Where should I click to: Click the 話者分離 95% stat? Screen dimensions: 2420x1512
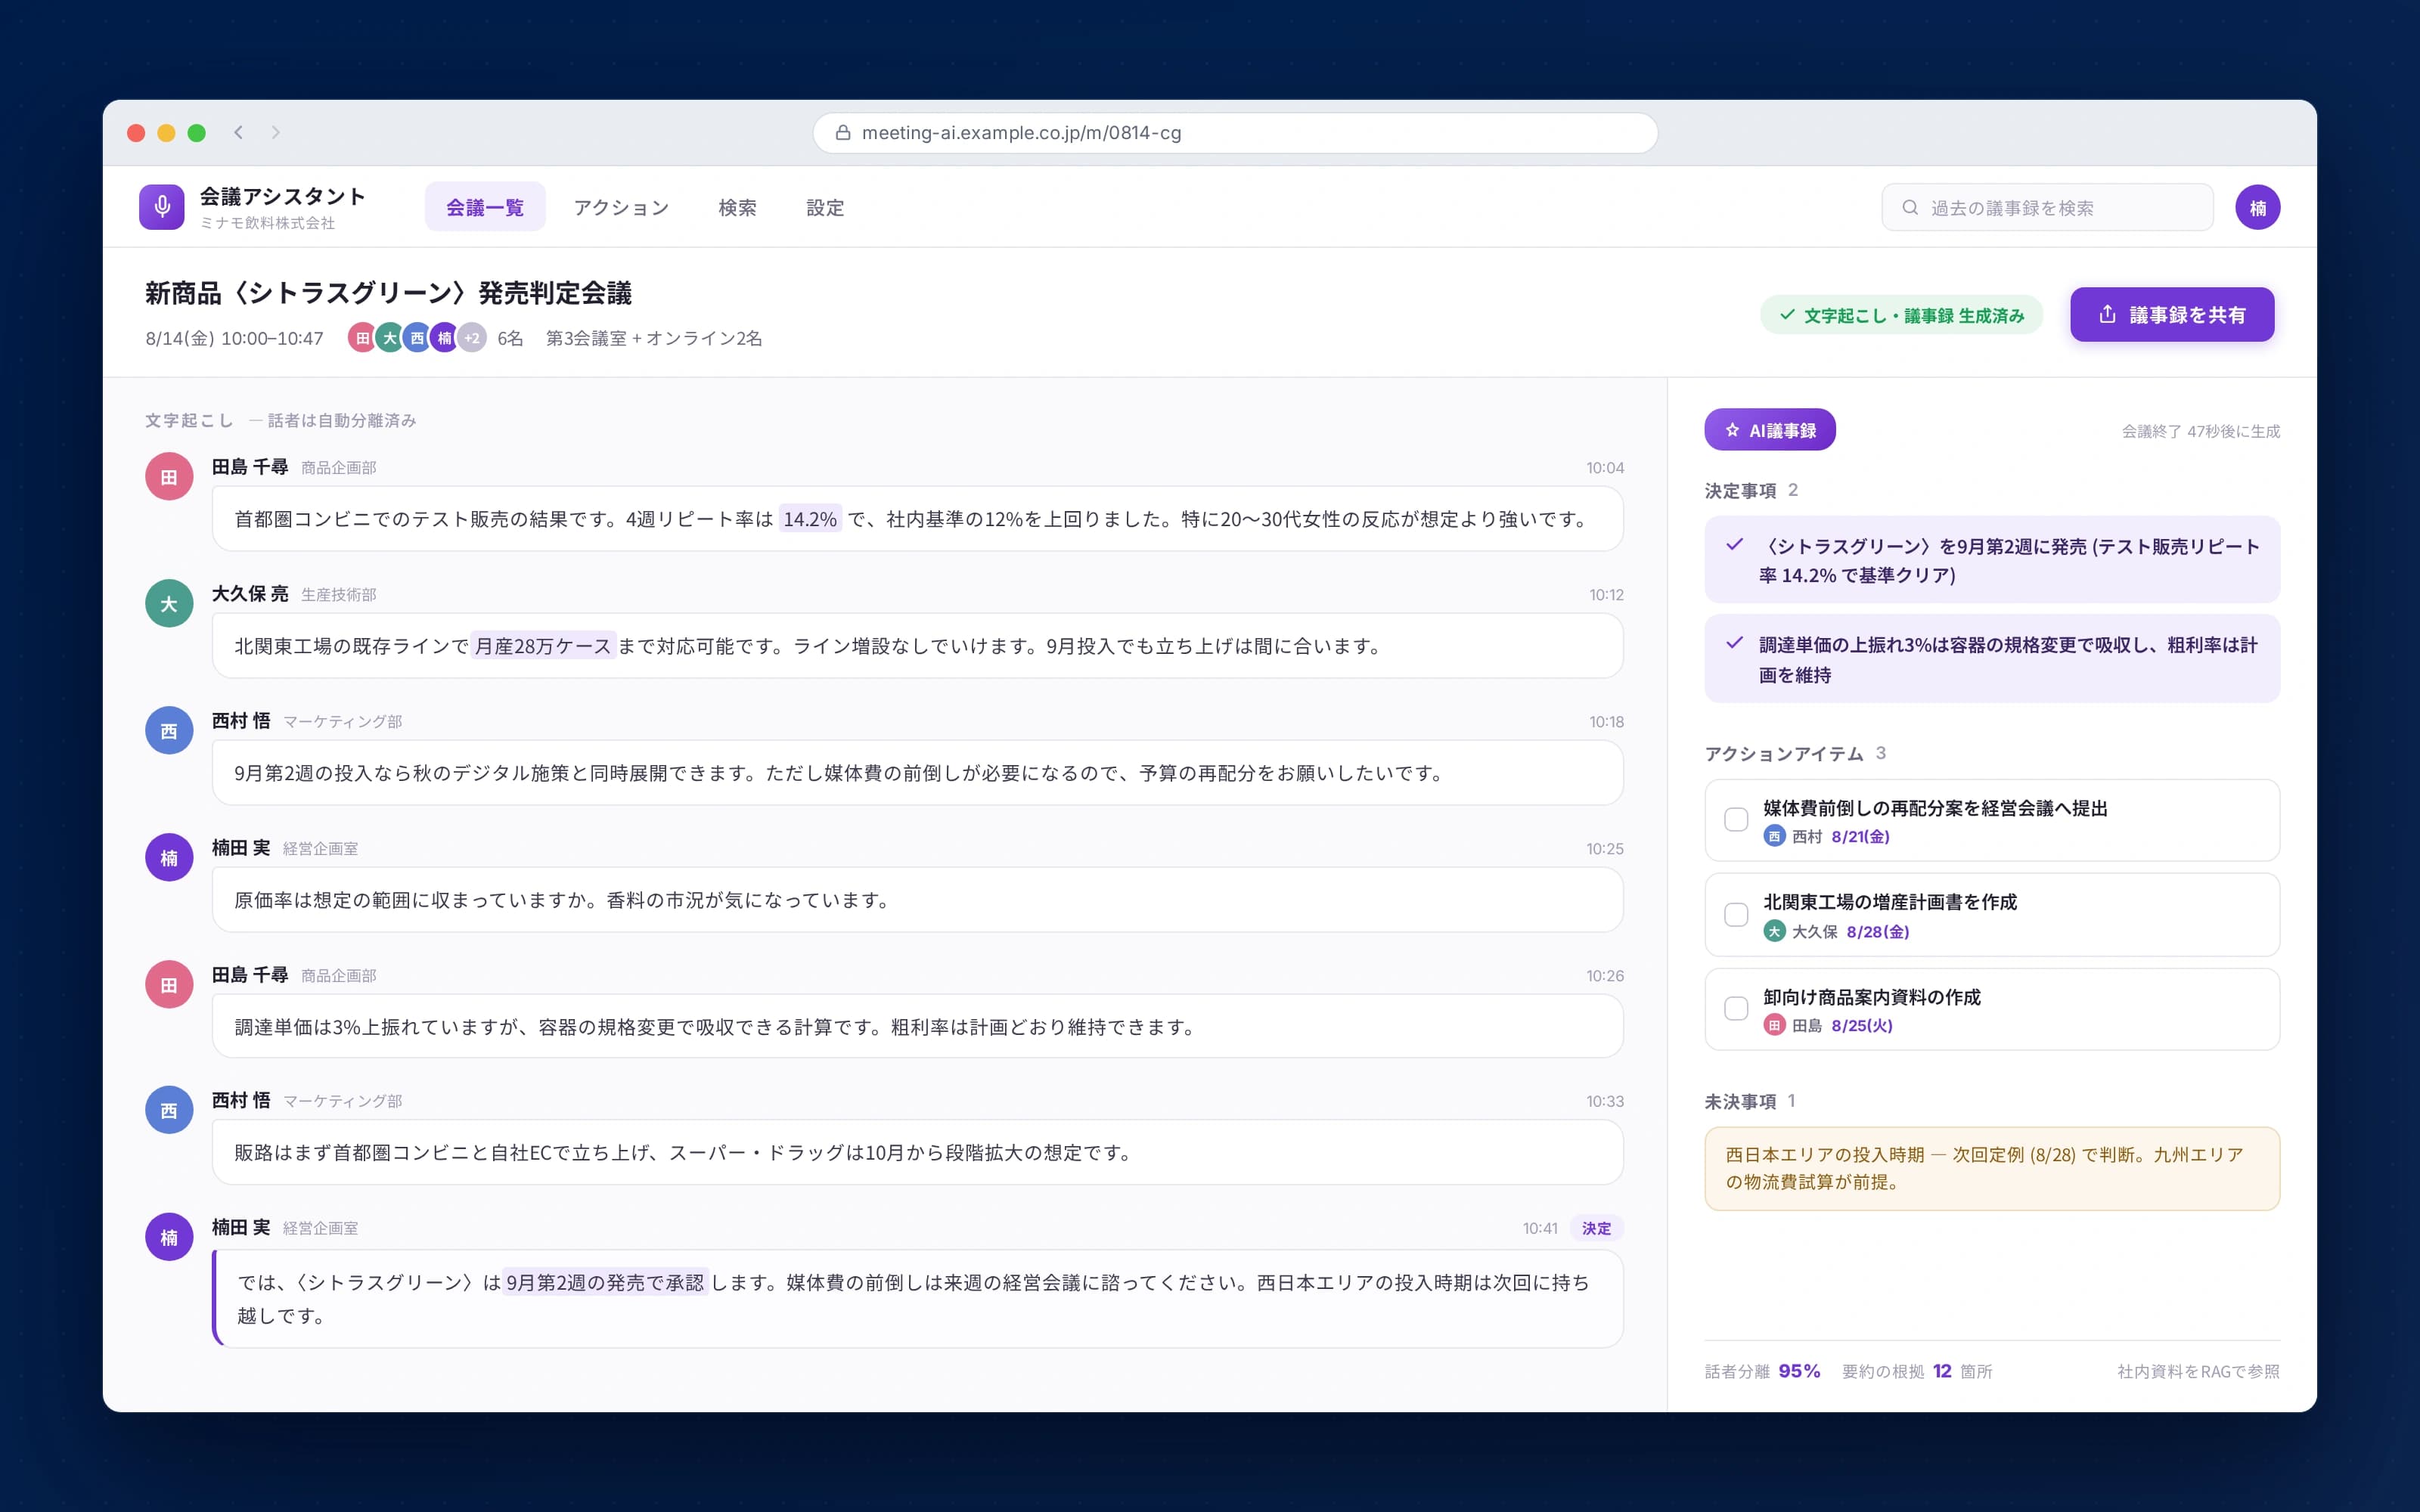(x=1762, y=1371)
